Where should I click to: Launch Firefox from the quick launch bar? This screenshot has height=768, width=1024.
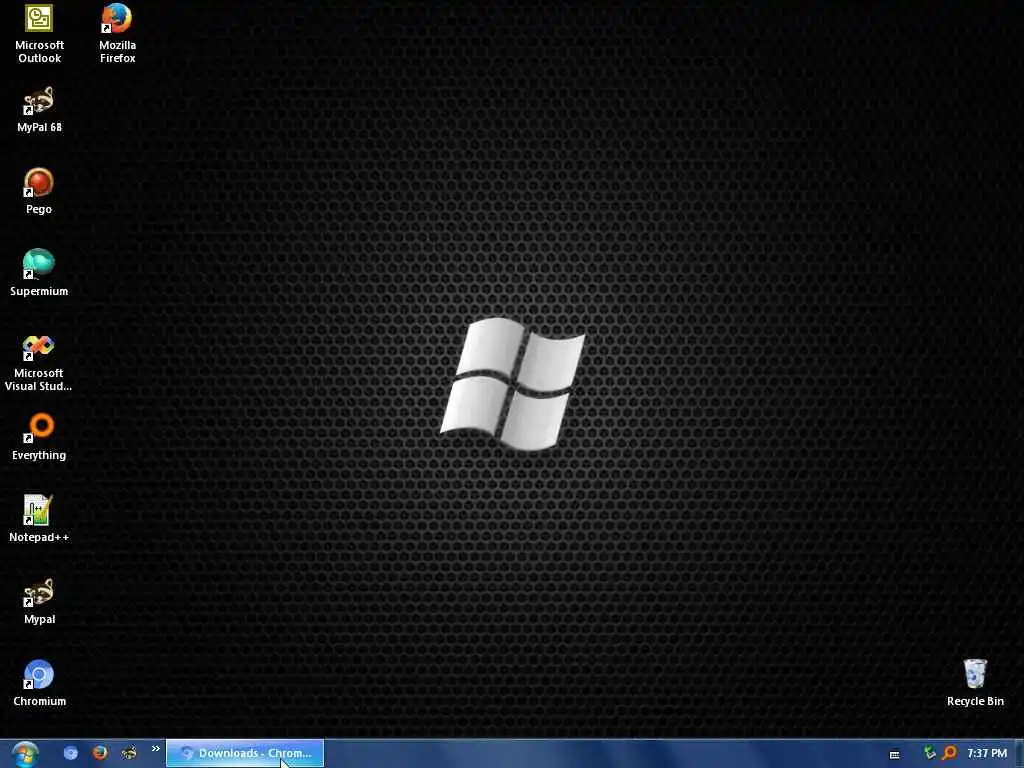pyautogui.click(x=100, y=753)
